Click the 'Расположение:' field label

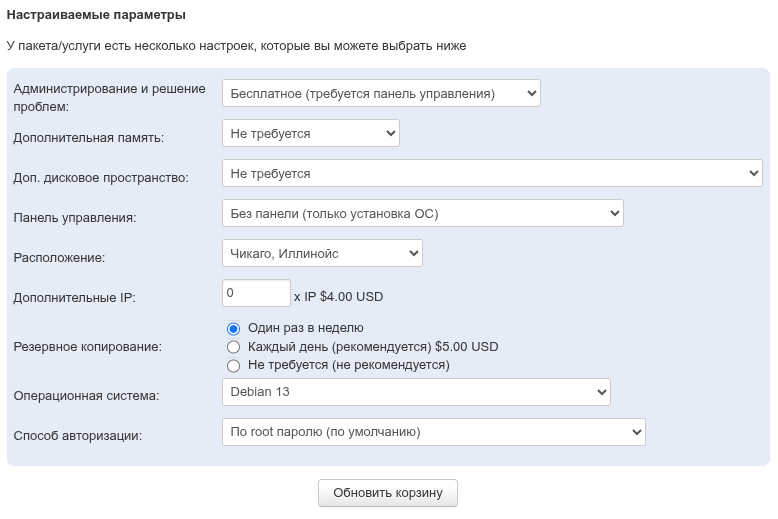(x=59, y=258)
